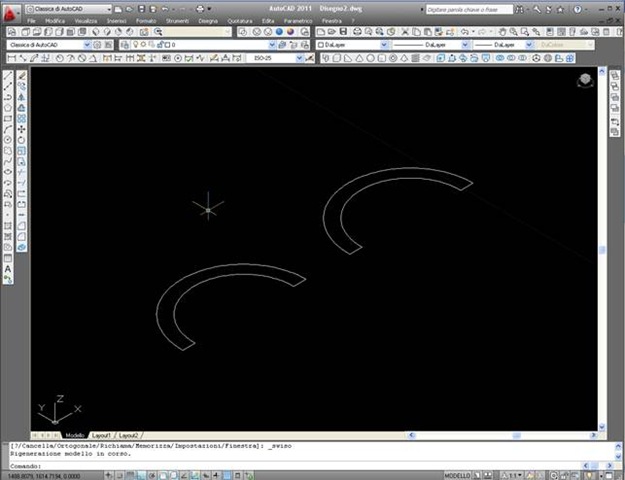Open the Quotatura menu
The width and height of the screenshot is (625, 480).
pyautogui.click(x=238, y=20)
